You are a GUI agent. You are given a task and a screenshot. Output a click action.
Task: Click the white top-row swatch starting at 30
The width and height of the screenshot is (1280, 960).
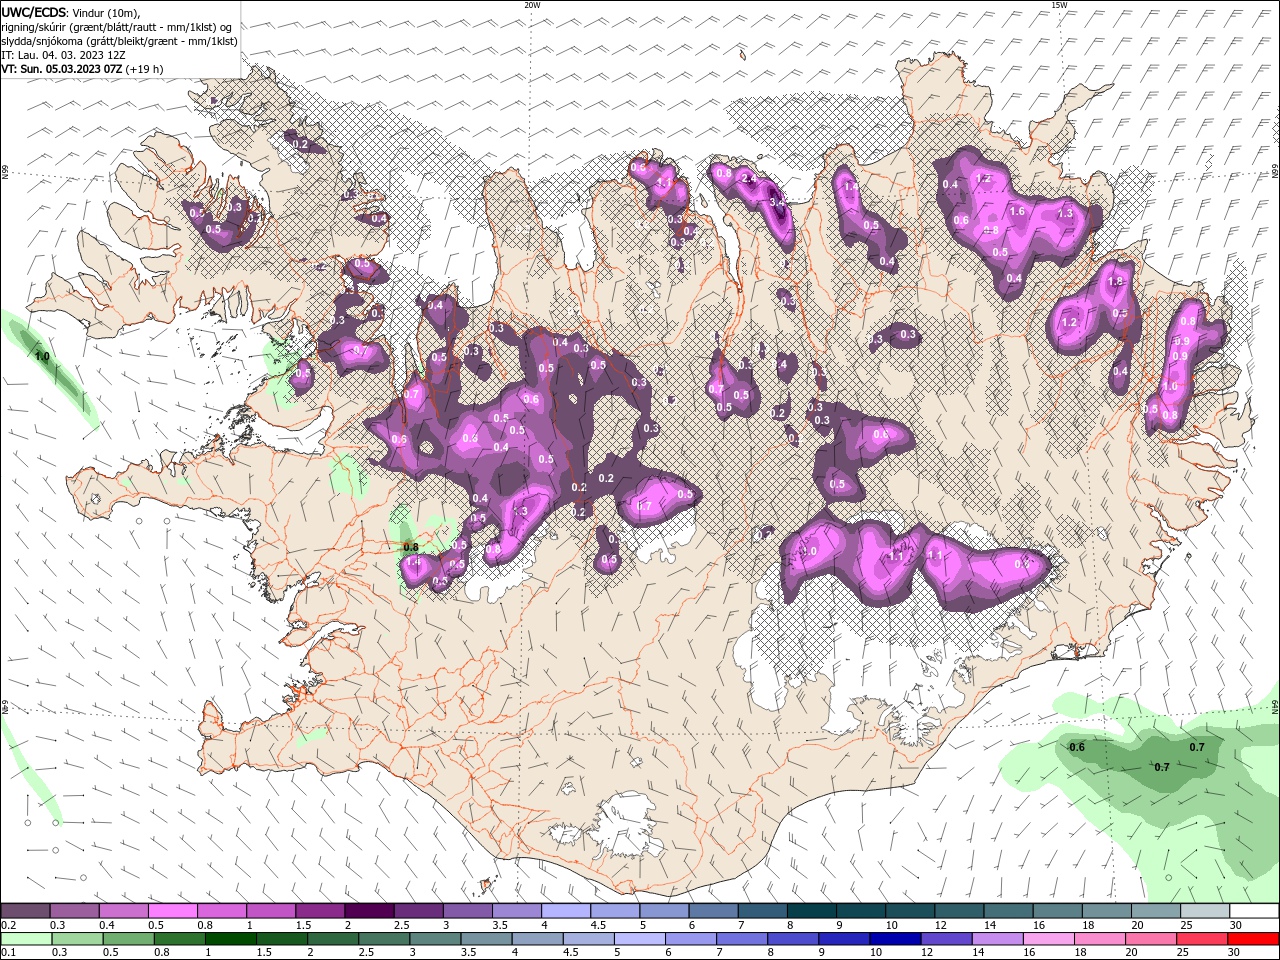(1254, 911)
